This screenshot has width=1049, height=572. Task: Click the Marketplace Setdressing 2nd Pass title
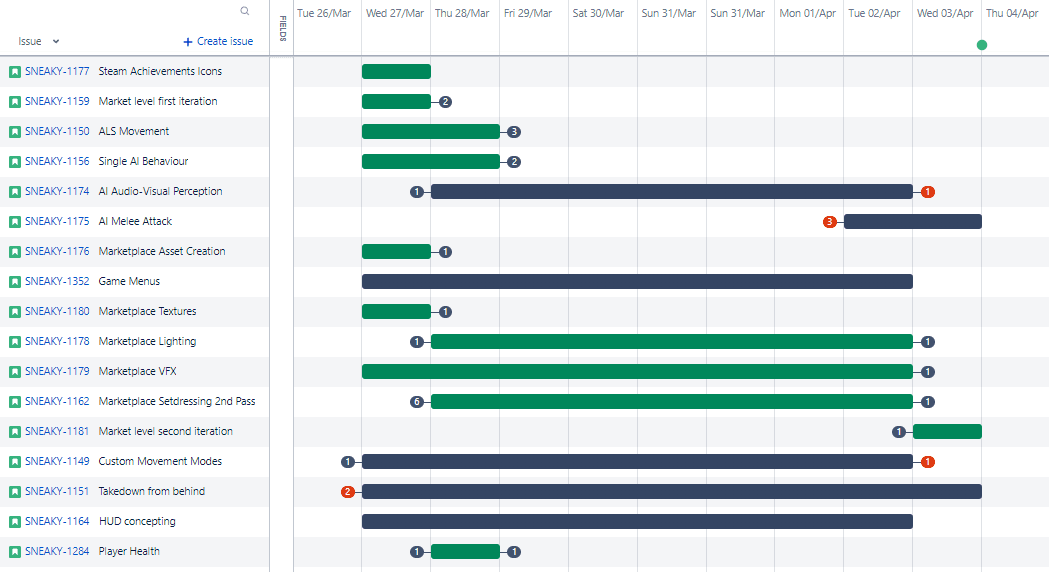[177, 401]
